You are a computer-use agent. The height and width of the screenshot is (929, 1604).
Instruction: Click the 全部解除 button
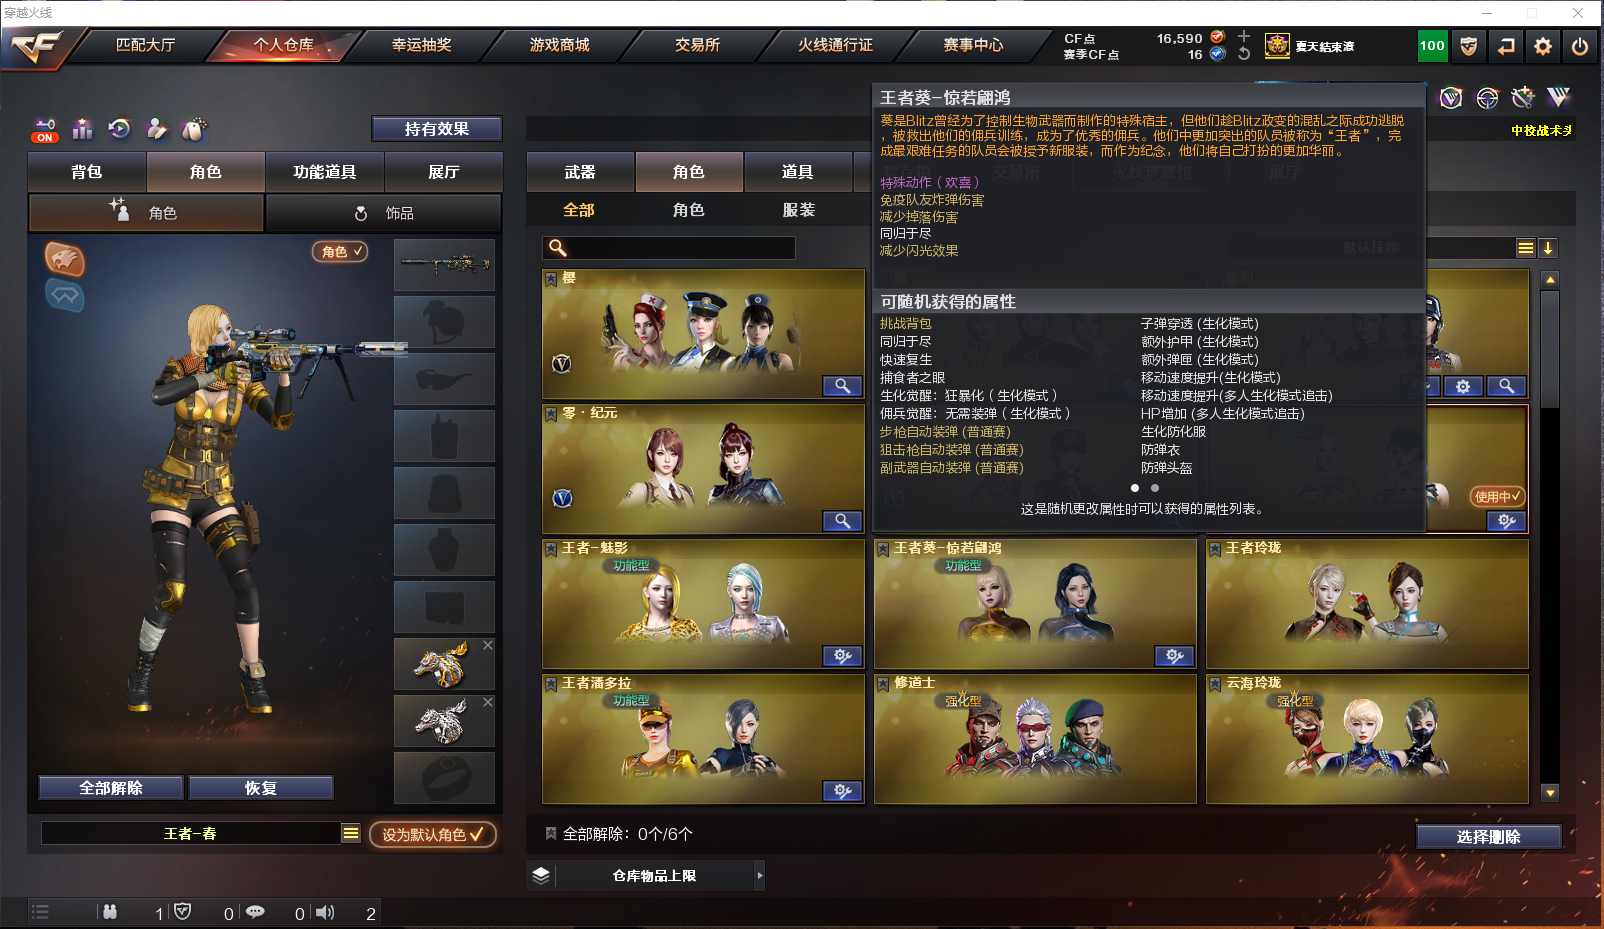click(111, 788)
